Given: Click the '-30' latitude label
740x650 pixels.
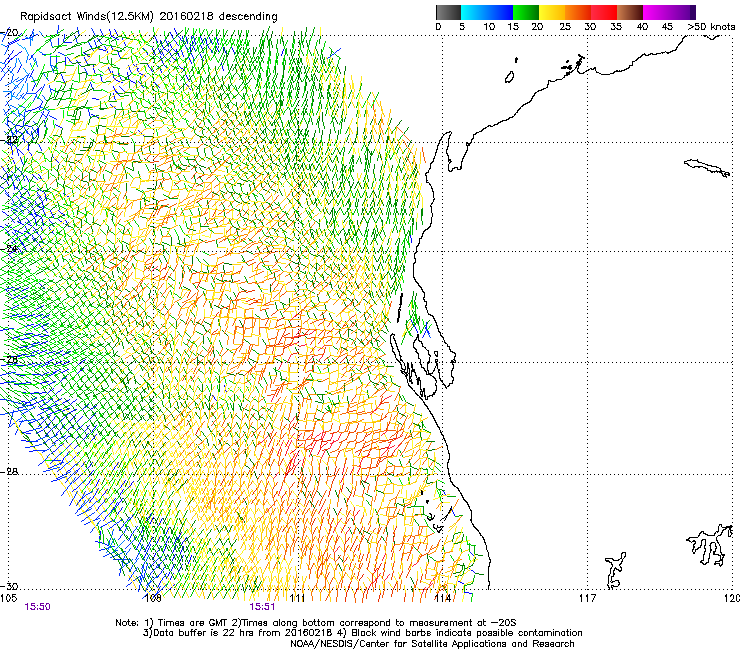Looking at the screenshot, I should pyautogui.click(x=10, y=586).
